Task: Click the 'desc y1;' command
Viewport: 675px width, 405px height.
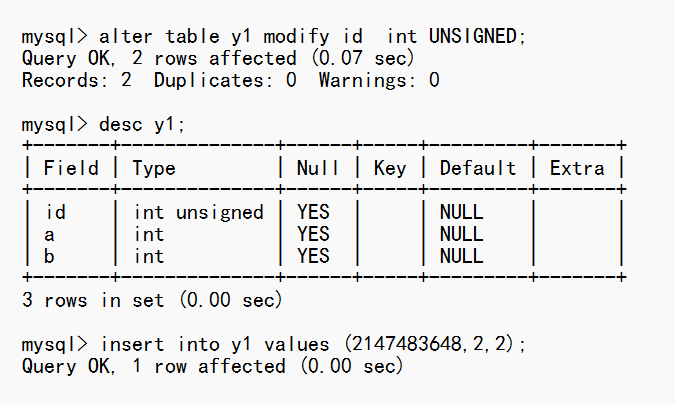Action: click(142, 124)
